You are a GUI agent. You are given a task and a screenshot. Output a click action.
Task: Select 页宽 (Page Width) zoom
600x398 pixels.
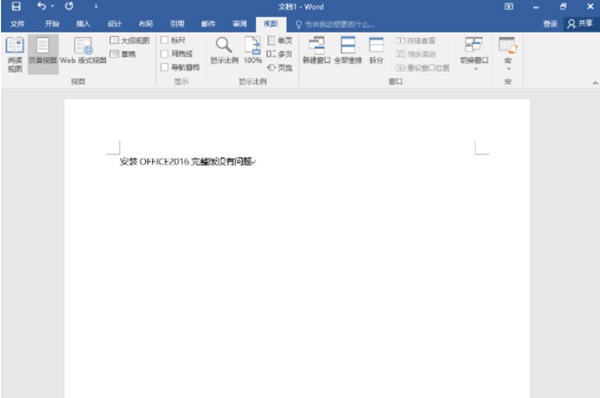point(280,68)
